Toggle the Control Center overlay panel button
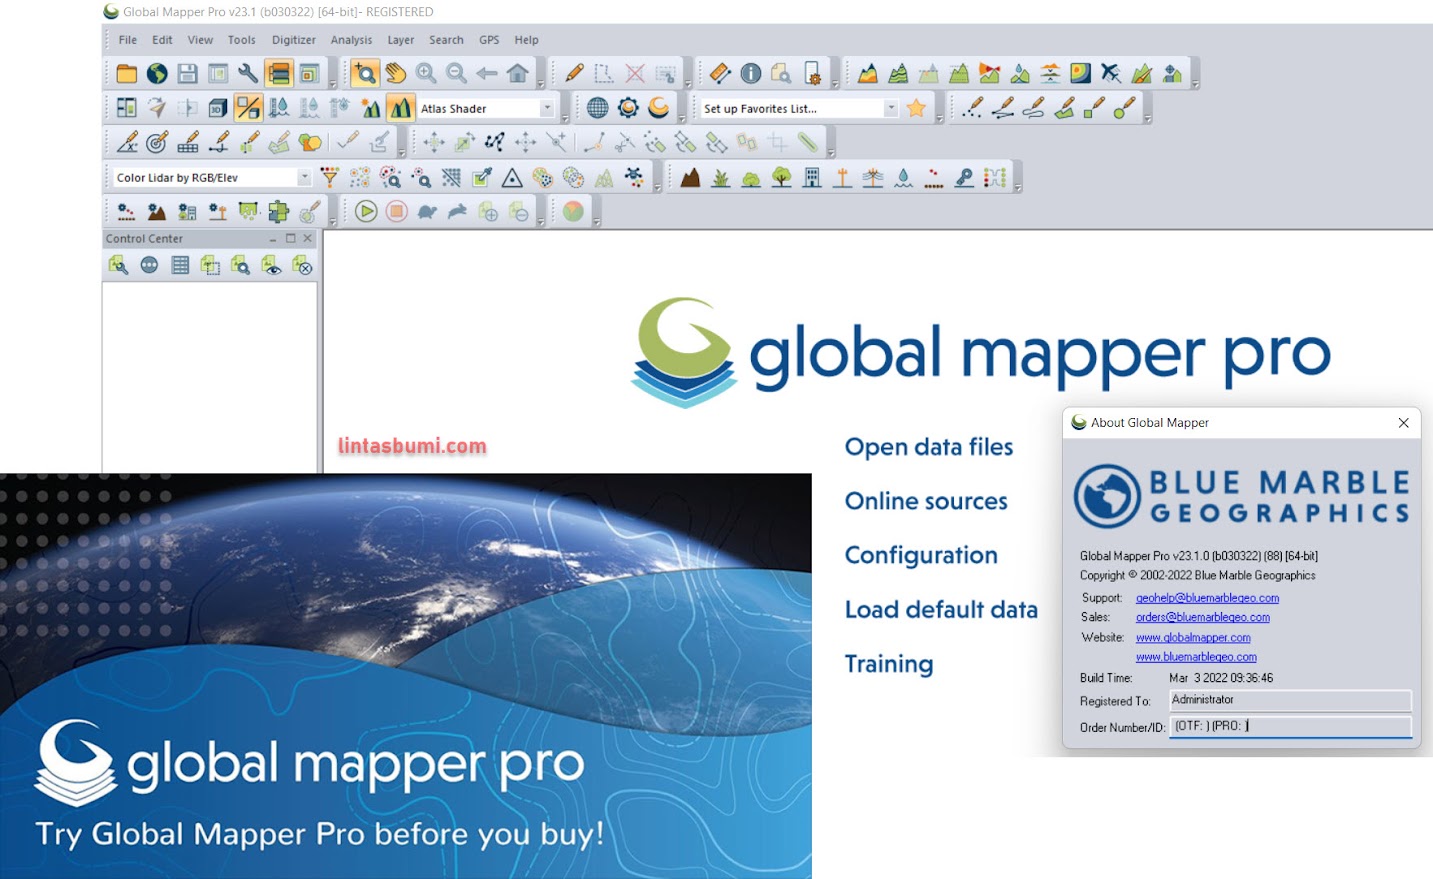This screenshot has width=1433, height=879. point(279,73)
